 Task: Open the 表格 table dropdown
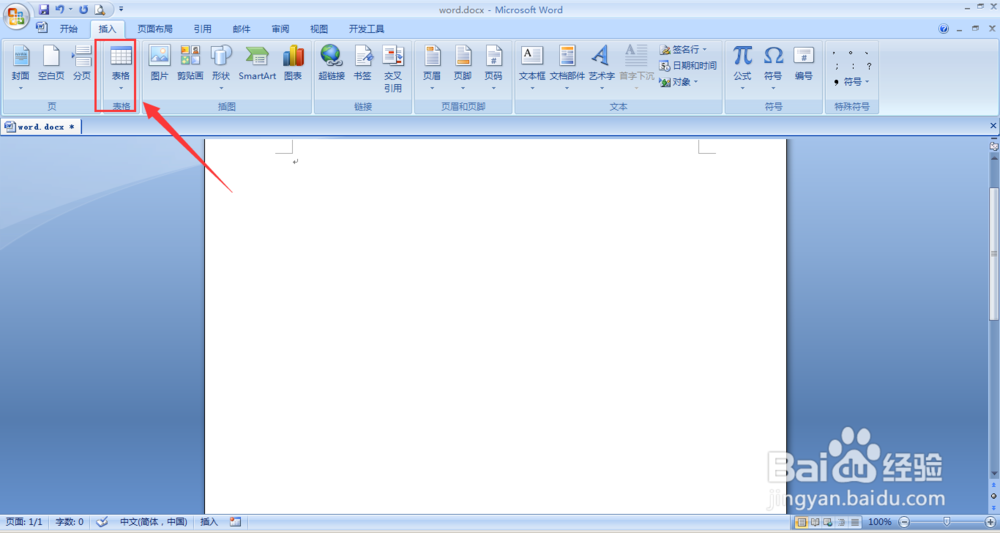121,68
